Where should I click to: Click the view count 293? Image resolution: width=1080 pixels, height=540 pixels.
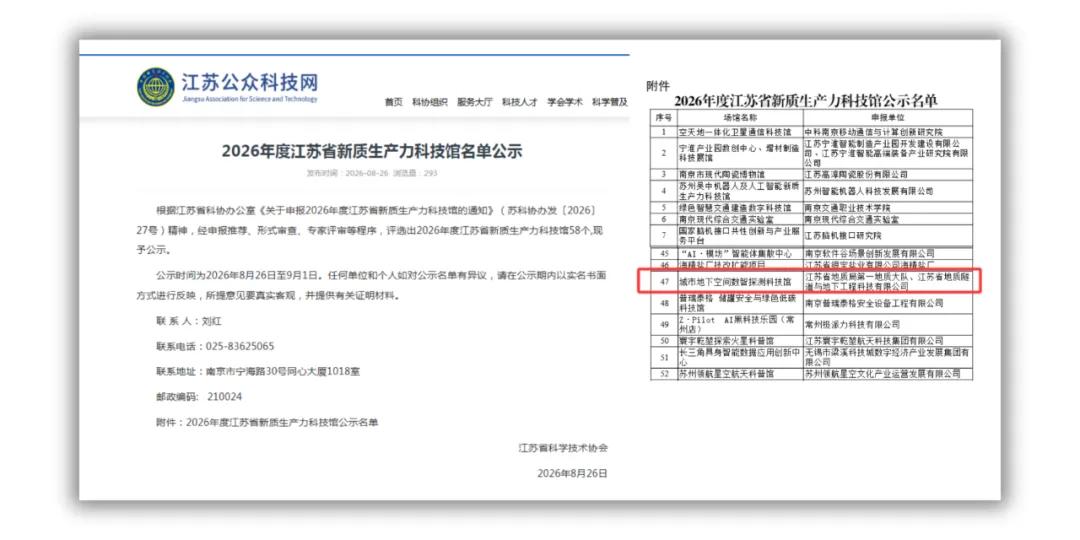pyautogui.click(x=430, y=173)
